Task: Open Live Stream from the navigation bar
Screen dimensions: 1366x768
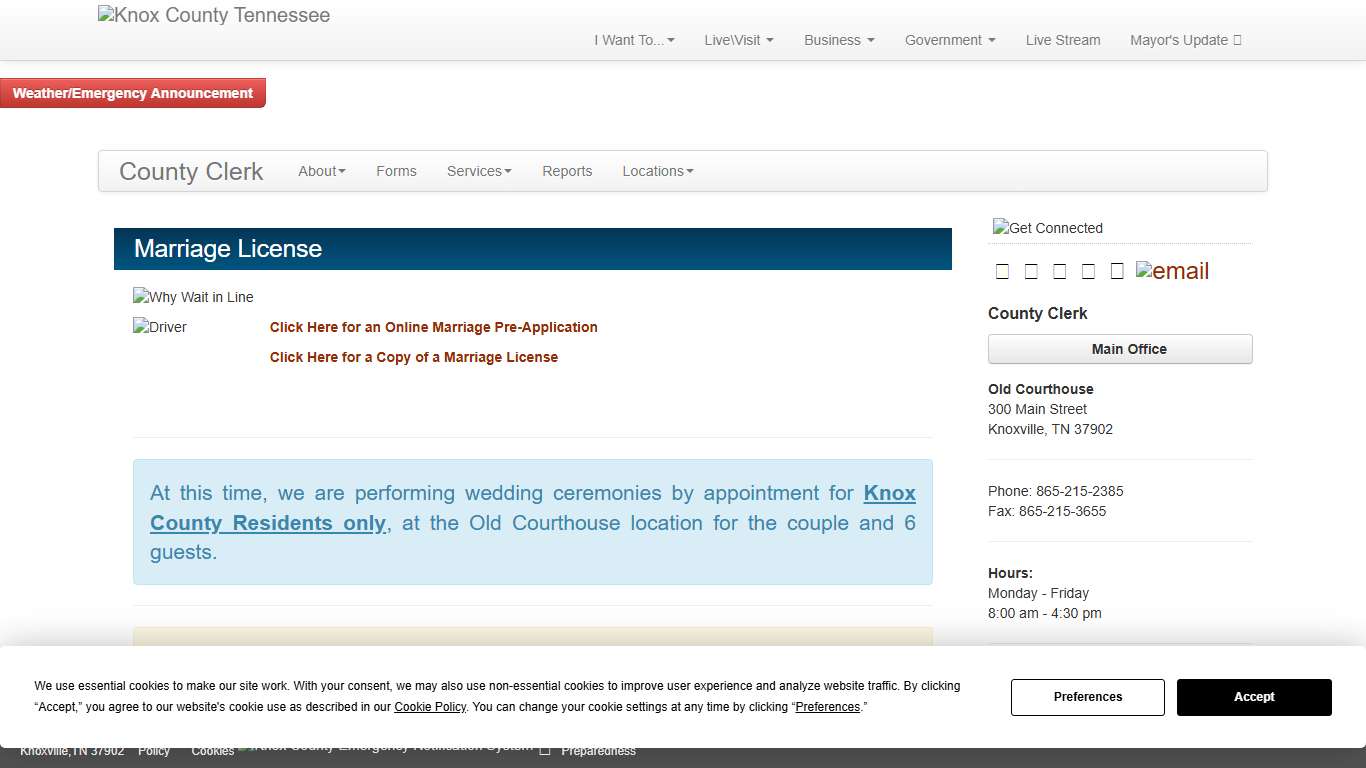Action: (1063, 40)
